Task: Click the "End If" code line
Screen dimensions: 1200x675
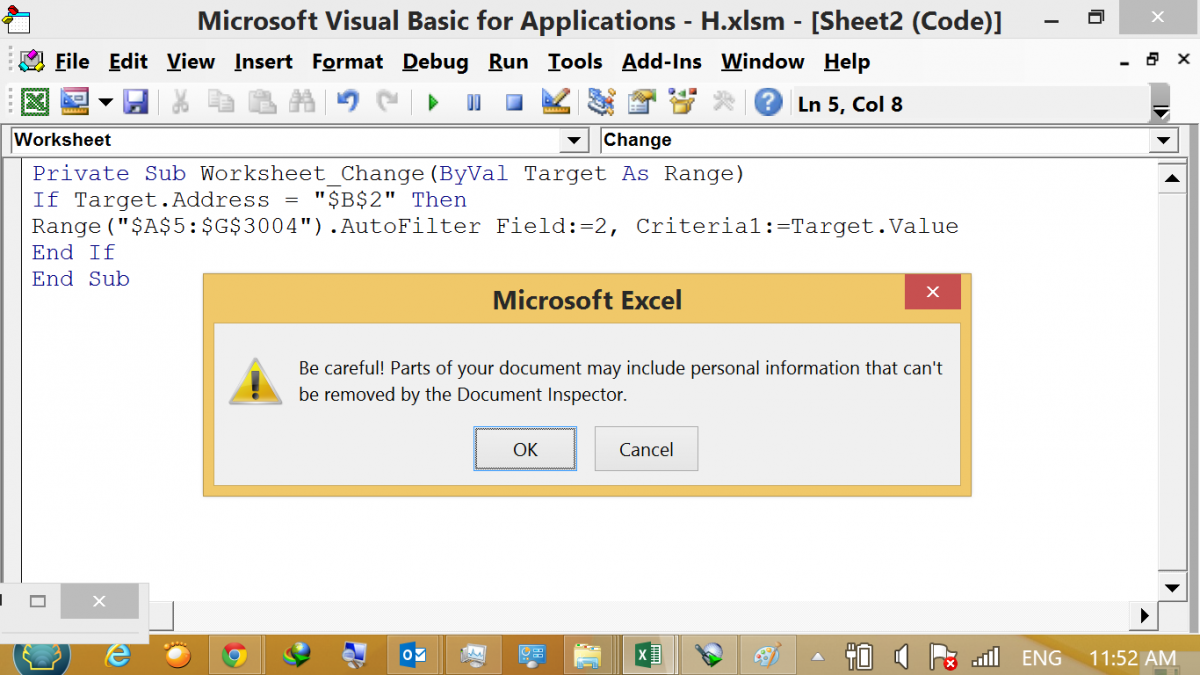Action: [74, 253]
